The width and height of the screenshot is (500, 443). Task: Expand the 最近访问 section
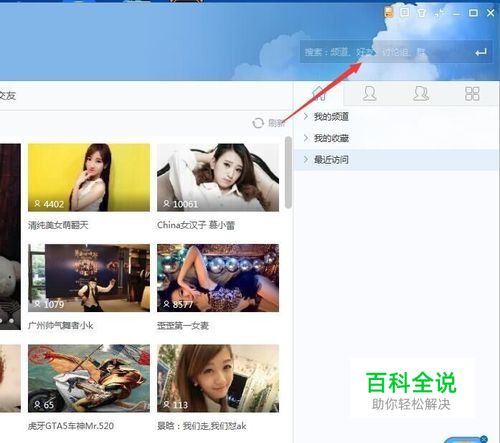click(x=306, y=159)
